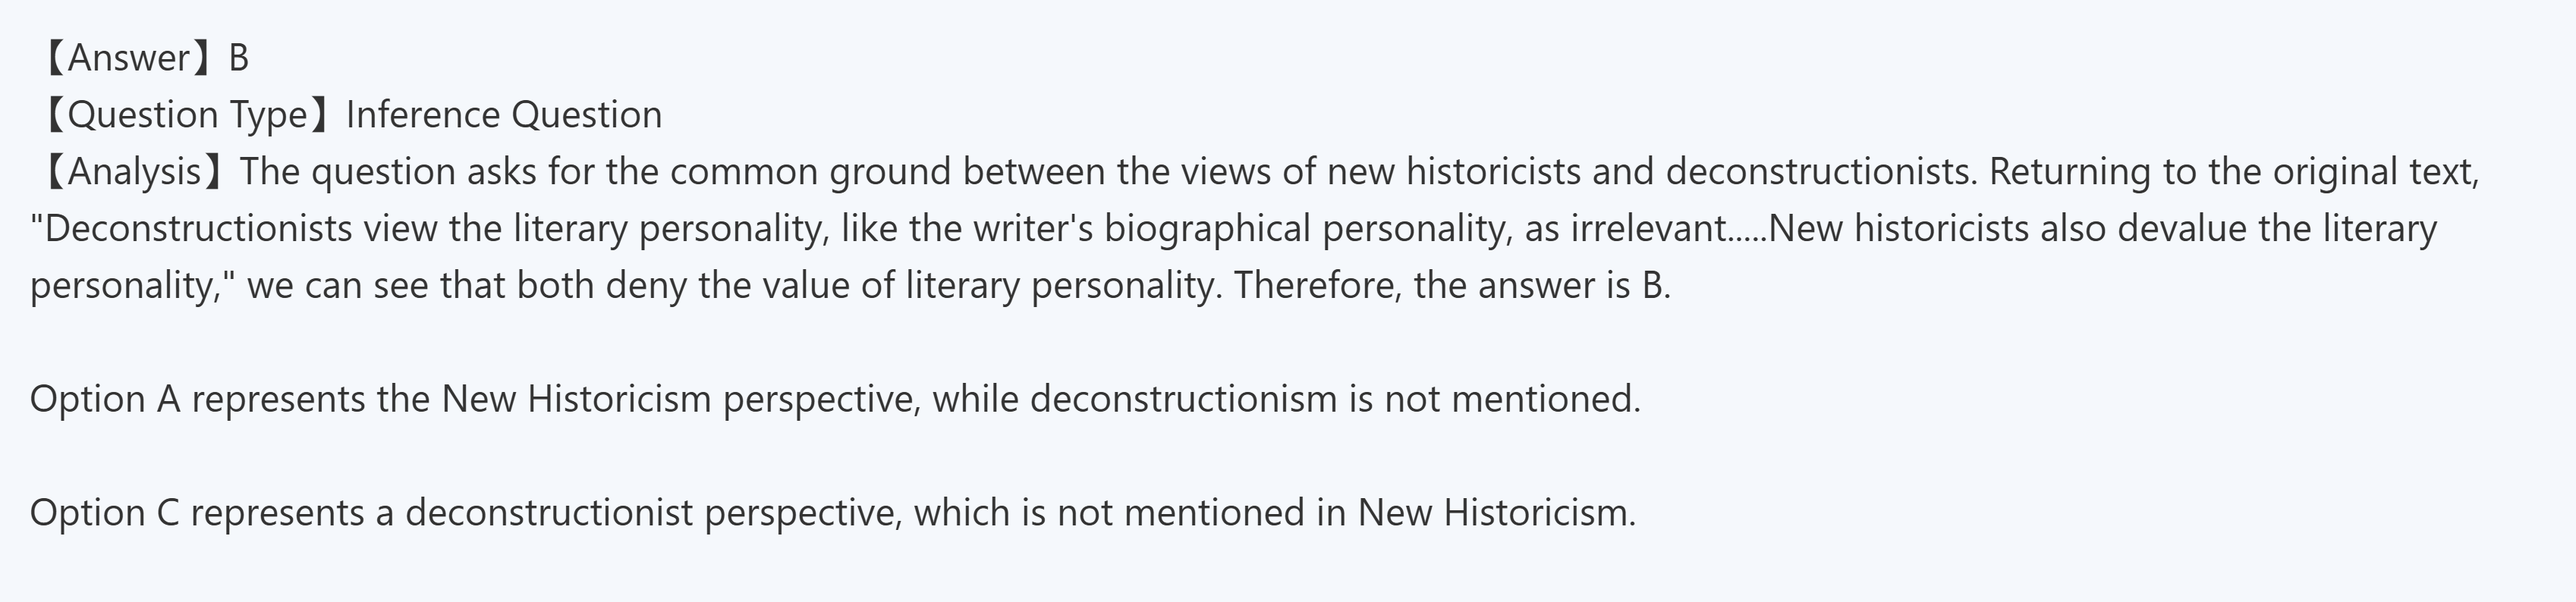Click 'not mentioned in New Historicism'
The width and height of the screenshot is (2576, 602).
tap(1345, 513)
